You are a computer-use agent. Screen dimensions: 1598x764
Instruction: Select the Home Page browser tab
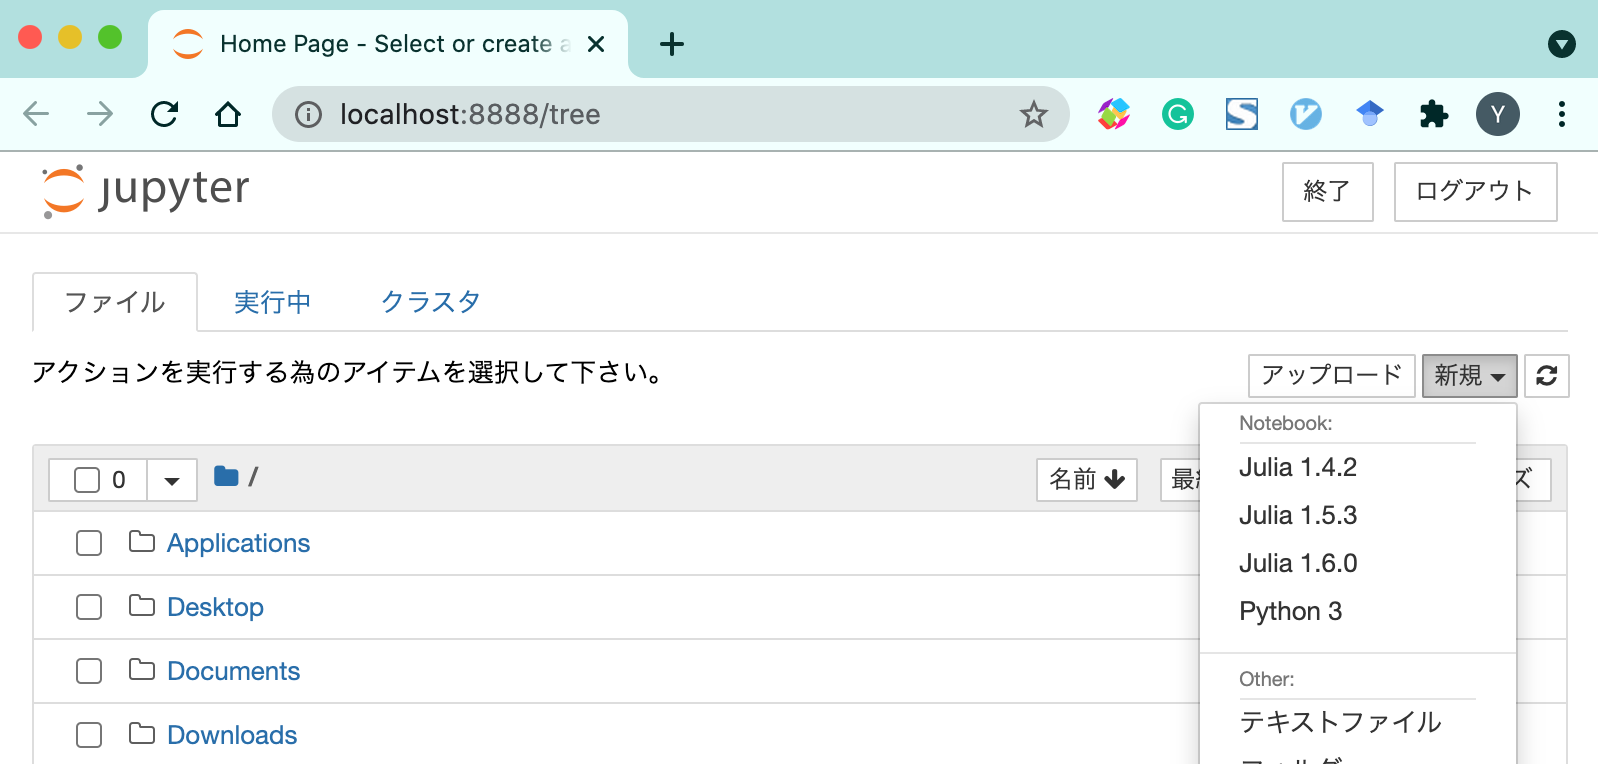click(x=388, y=44)
